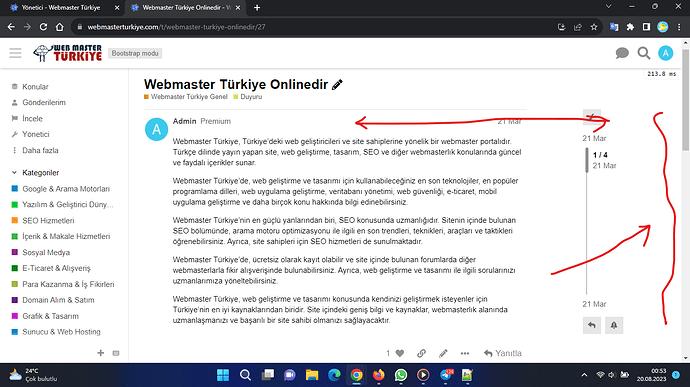Show more post actions ellipsis
Screen dimensions: 690x387
[465, 353]
